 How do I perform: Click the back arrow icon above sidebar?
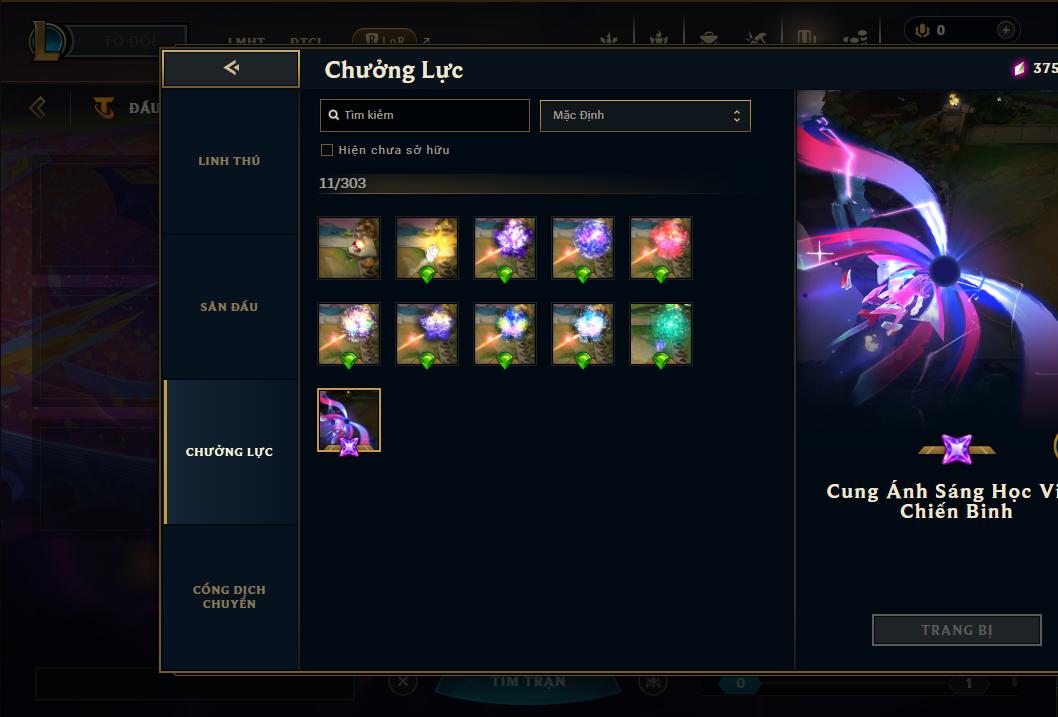click(x=231, y=67)
